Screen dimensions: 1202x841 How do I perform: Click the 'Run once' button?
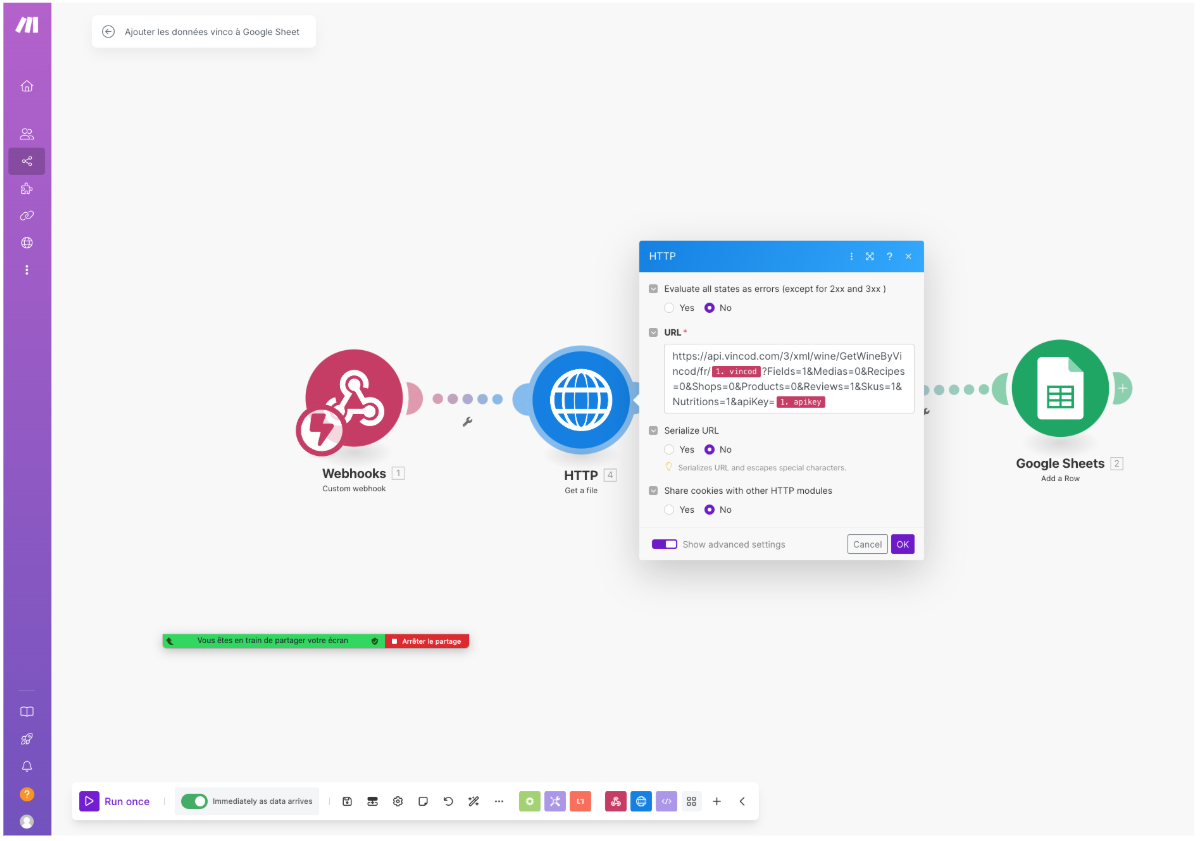click(116, 801)
